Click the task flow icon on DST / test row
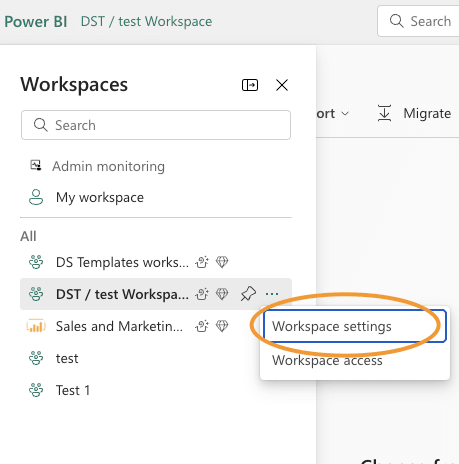The height and width of the screenshot is (464, 459). (202, 294)
